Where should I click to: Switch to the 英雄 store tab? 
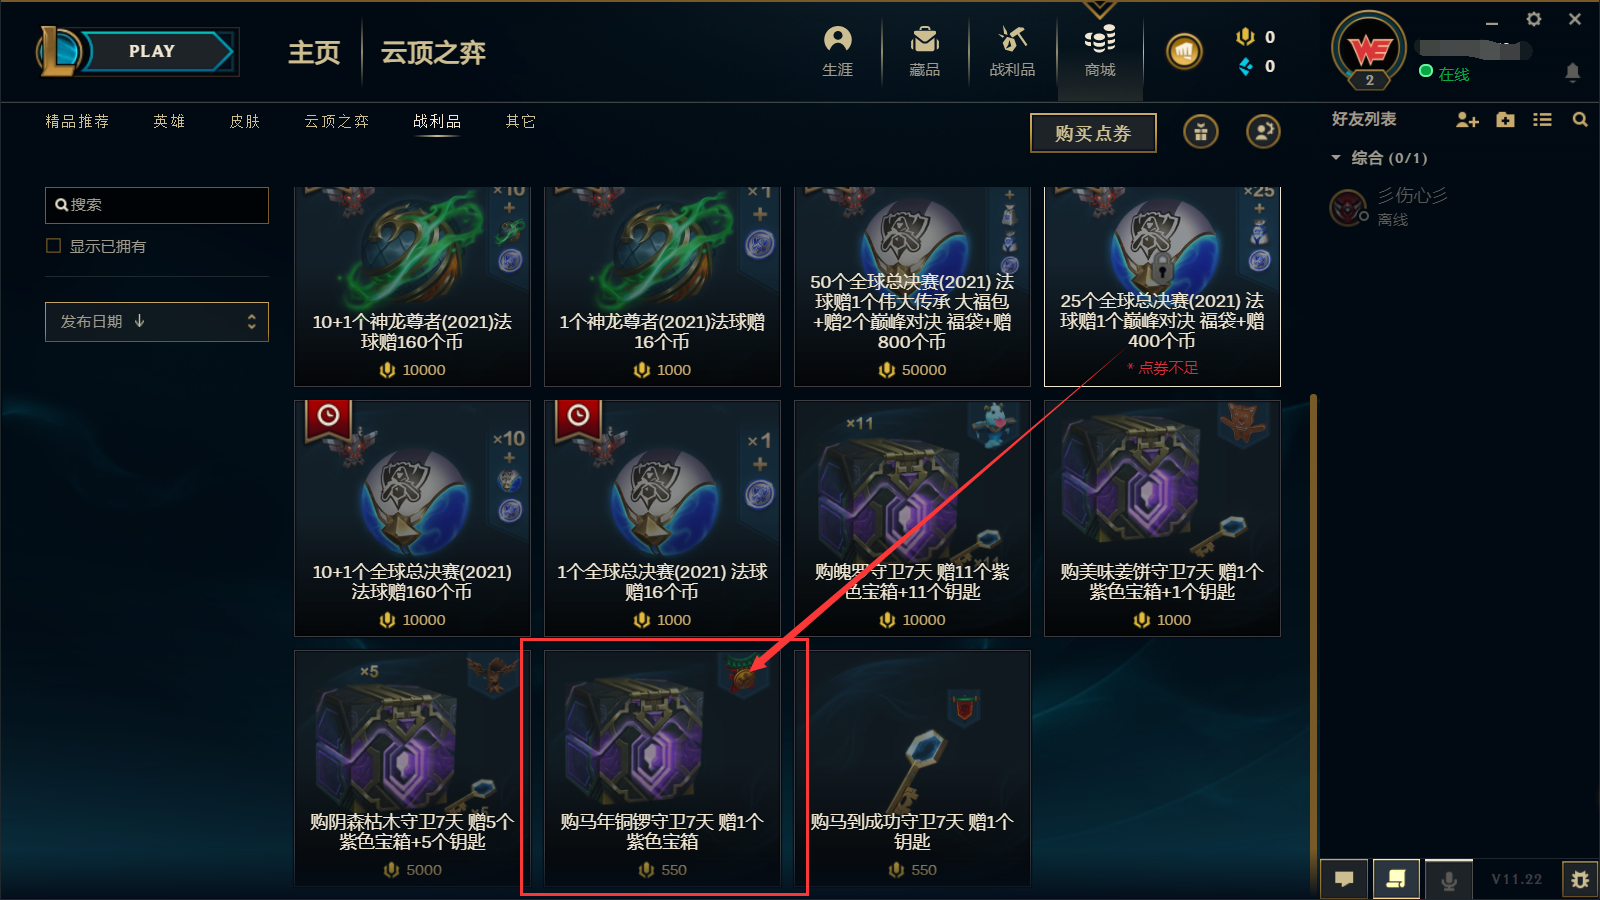pos(169,121)
